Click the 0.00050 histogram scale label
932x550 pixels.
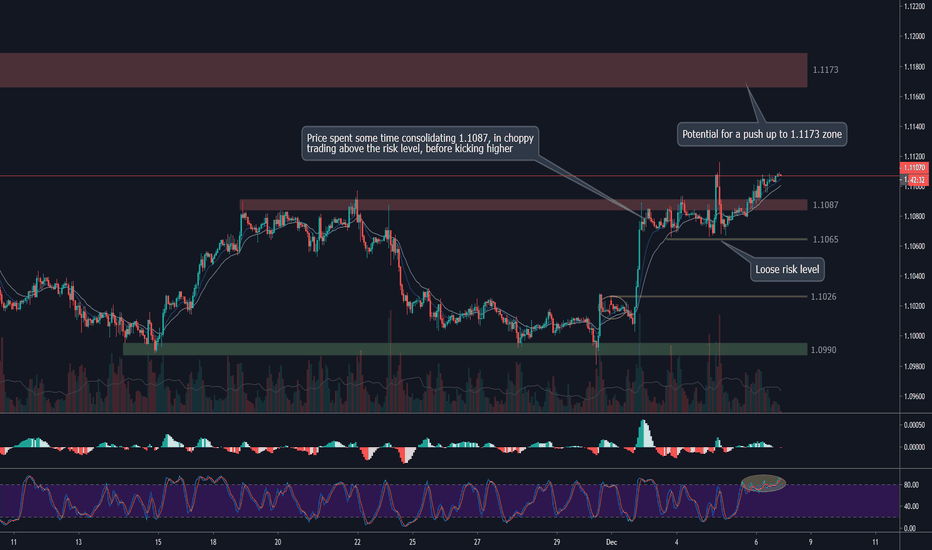913,425
